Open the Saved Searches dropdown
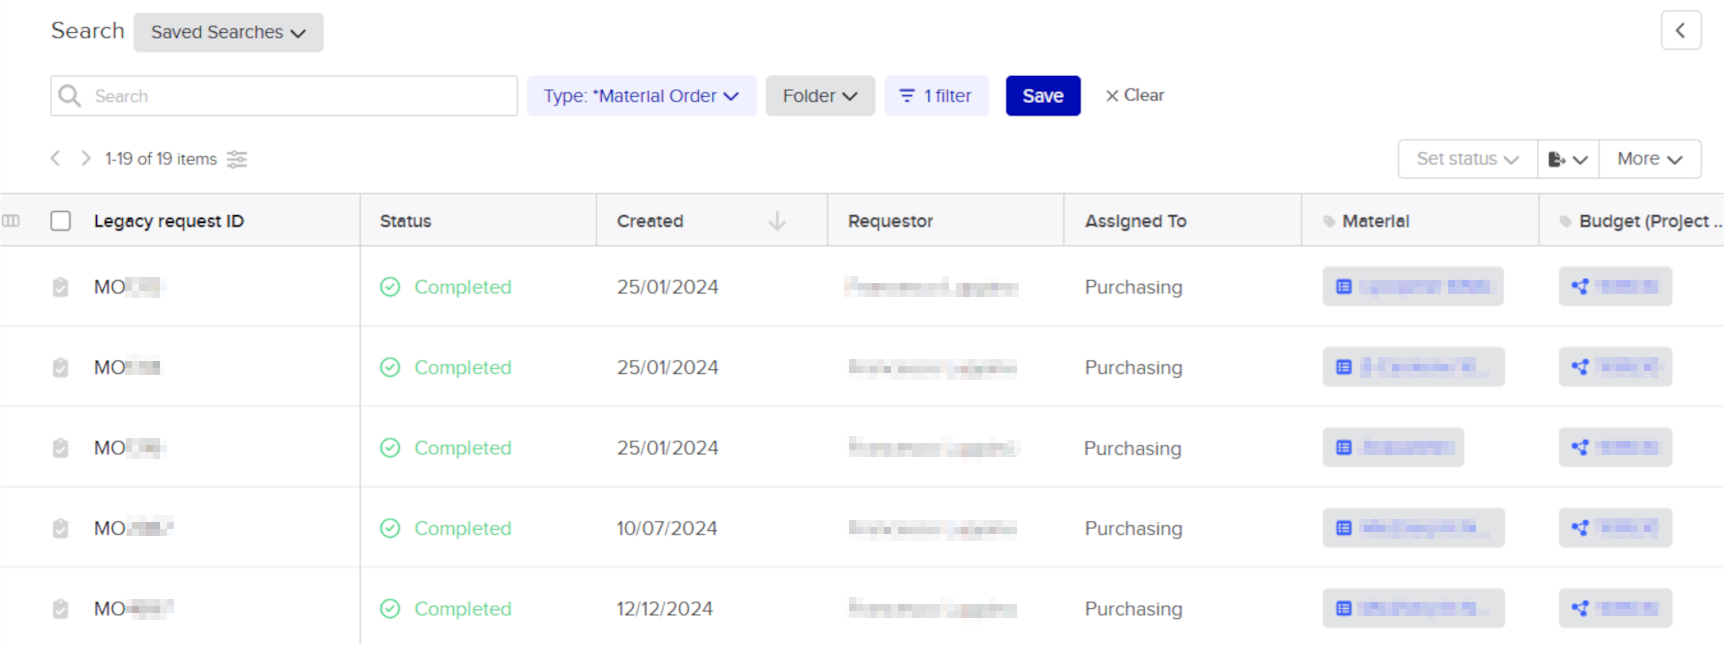 click(228, 32)
